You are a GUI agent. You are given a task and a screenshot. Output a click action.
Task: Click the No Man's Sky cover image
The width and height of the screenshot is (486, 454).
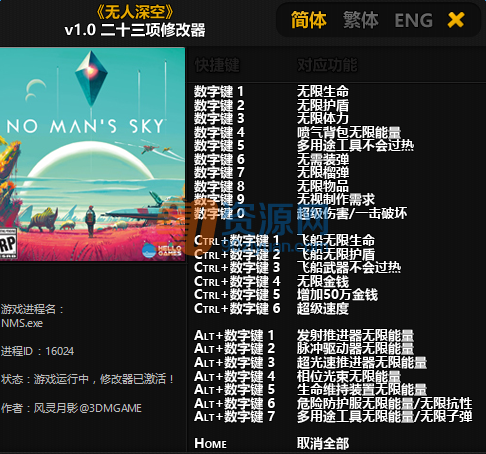point(92,154)
